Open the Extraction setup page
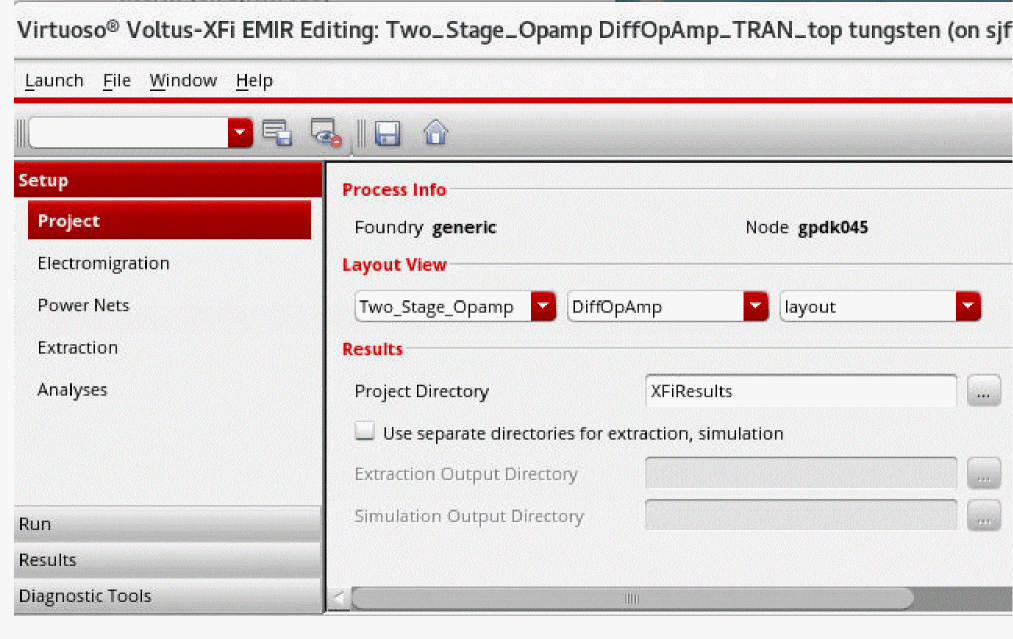The height and width of the screenshot is (639, 1013). (78, 348)
